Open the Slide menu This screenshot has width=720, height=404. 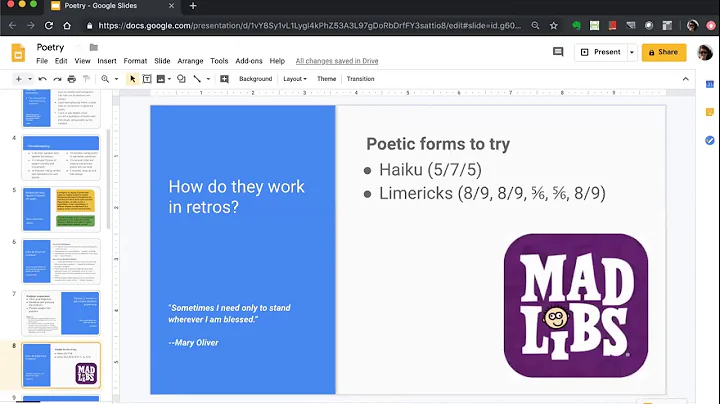tap(162, 61)
